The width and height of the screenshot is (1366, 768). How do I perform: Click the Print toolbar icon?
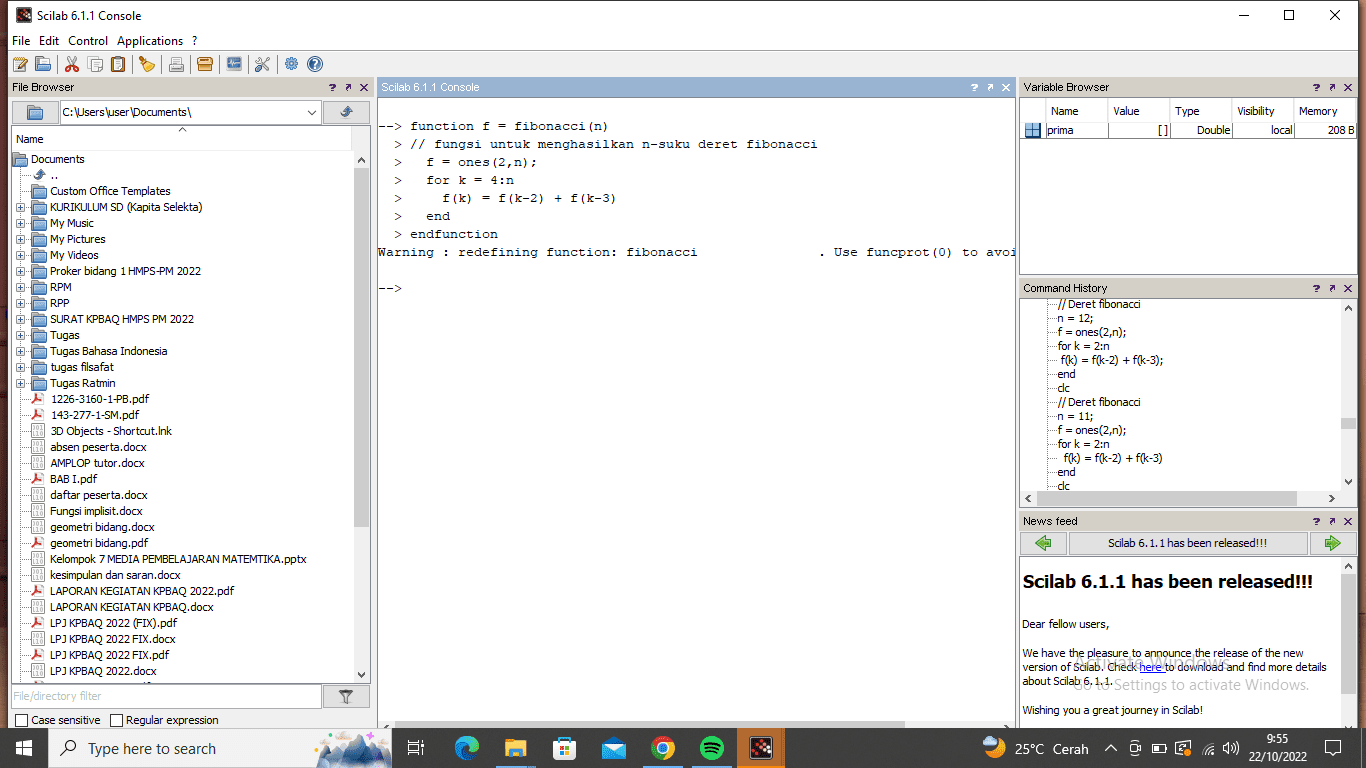pyautogui.click(x=176, y=64)
